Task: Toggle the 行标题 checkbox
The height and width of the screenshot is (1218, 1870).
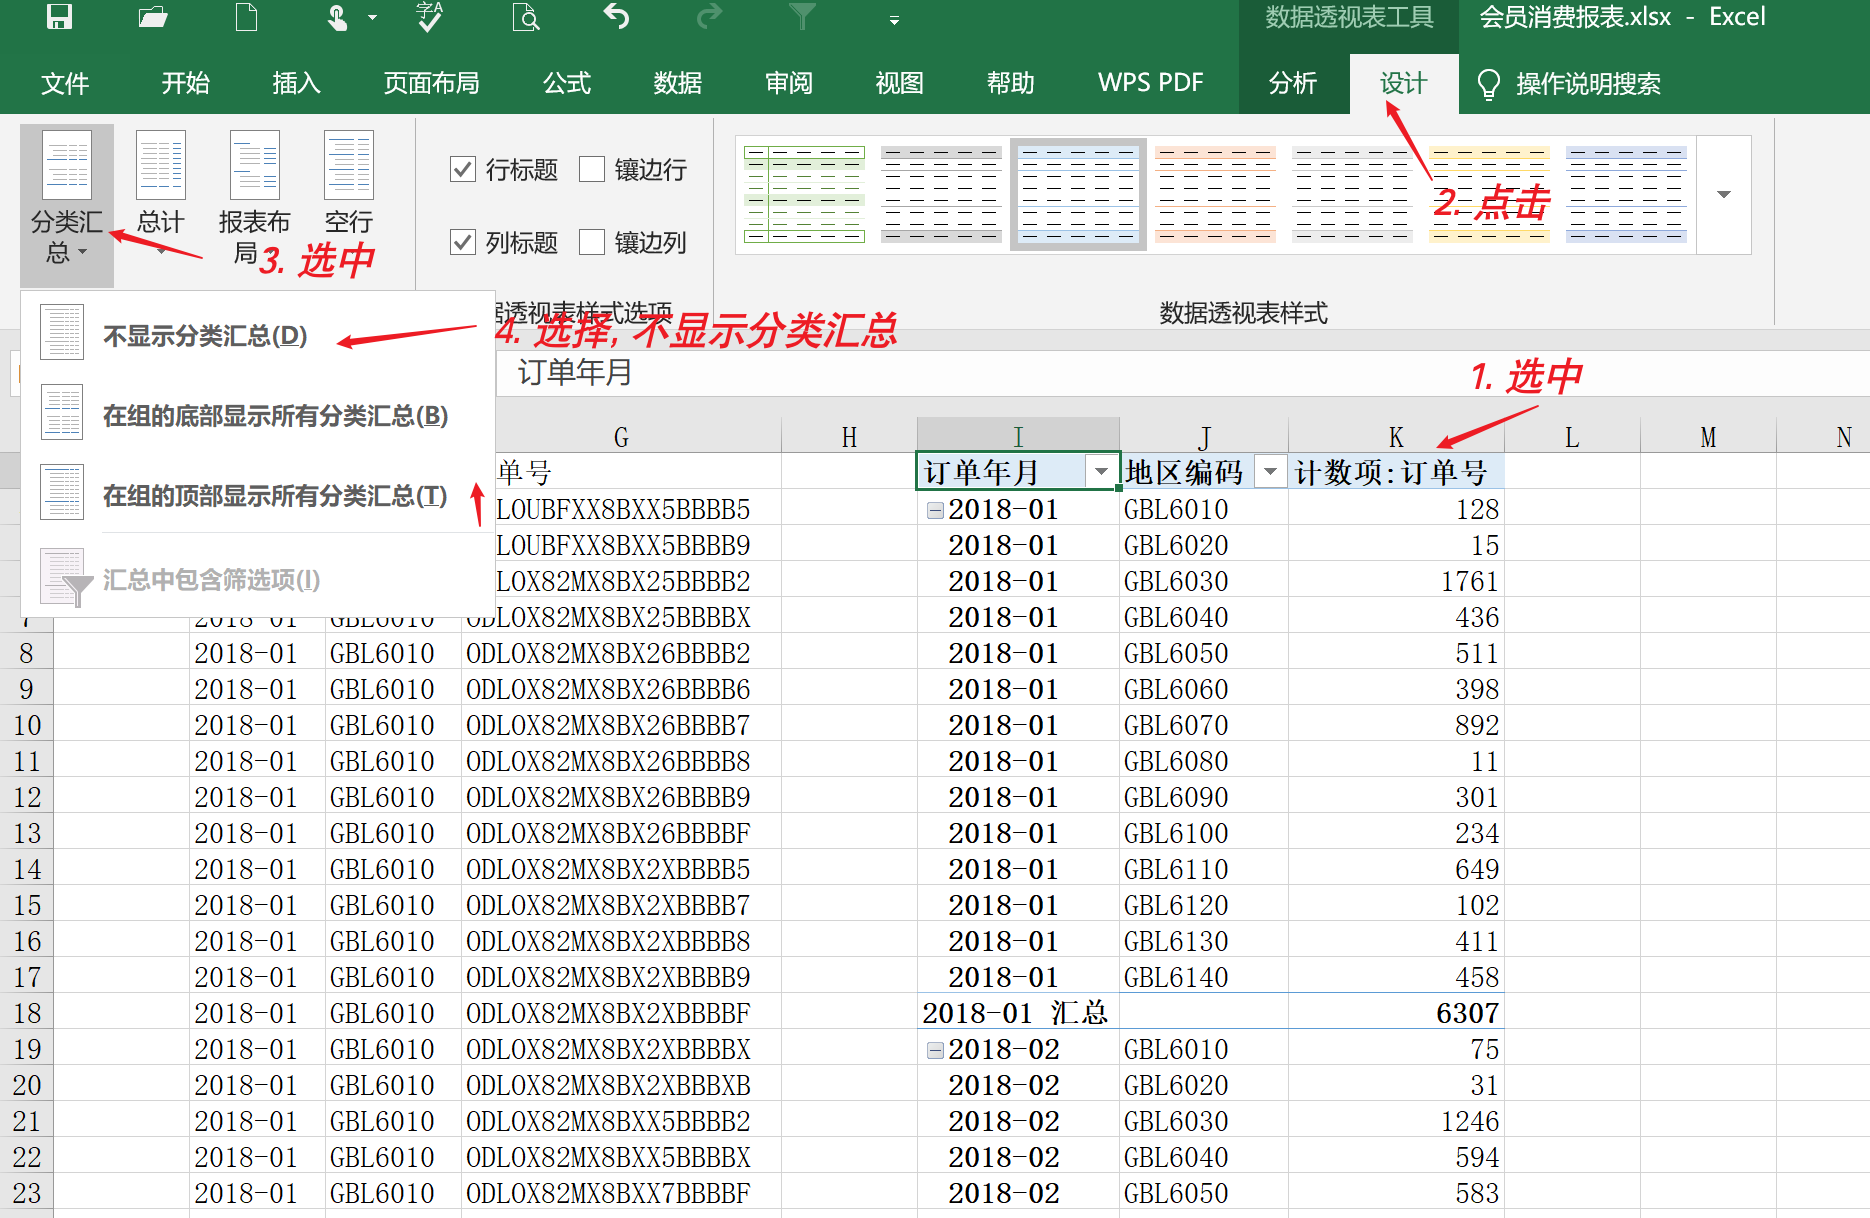Action: 462,169
